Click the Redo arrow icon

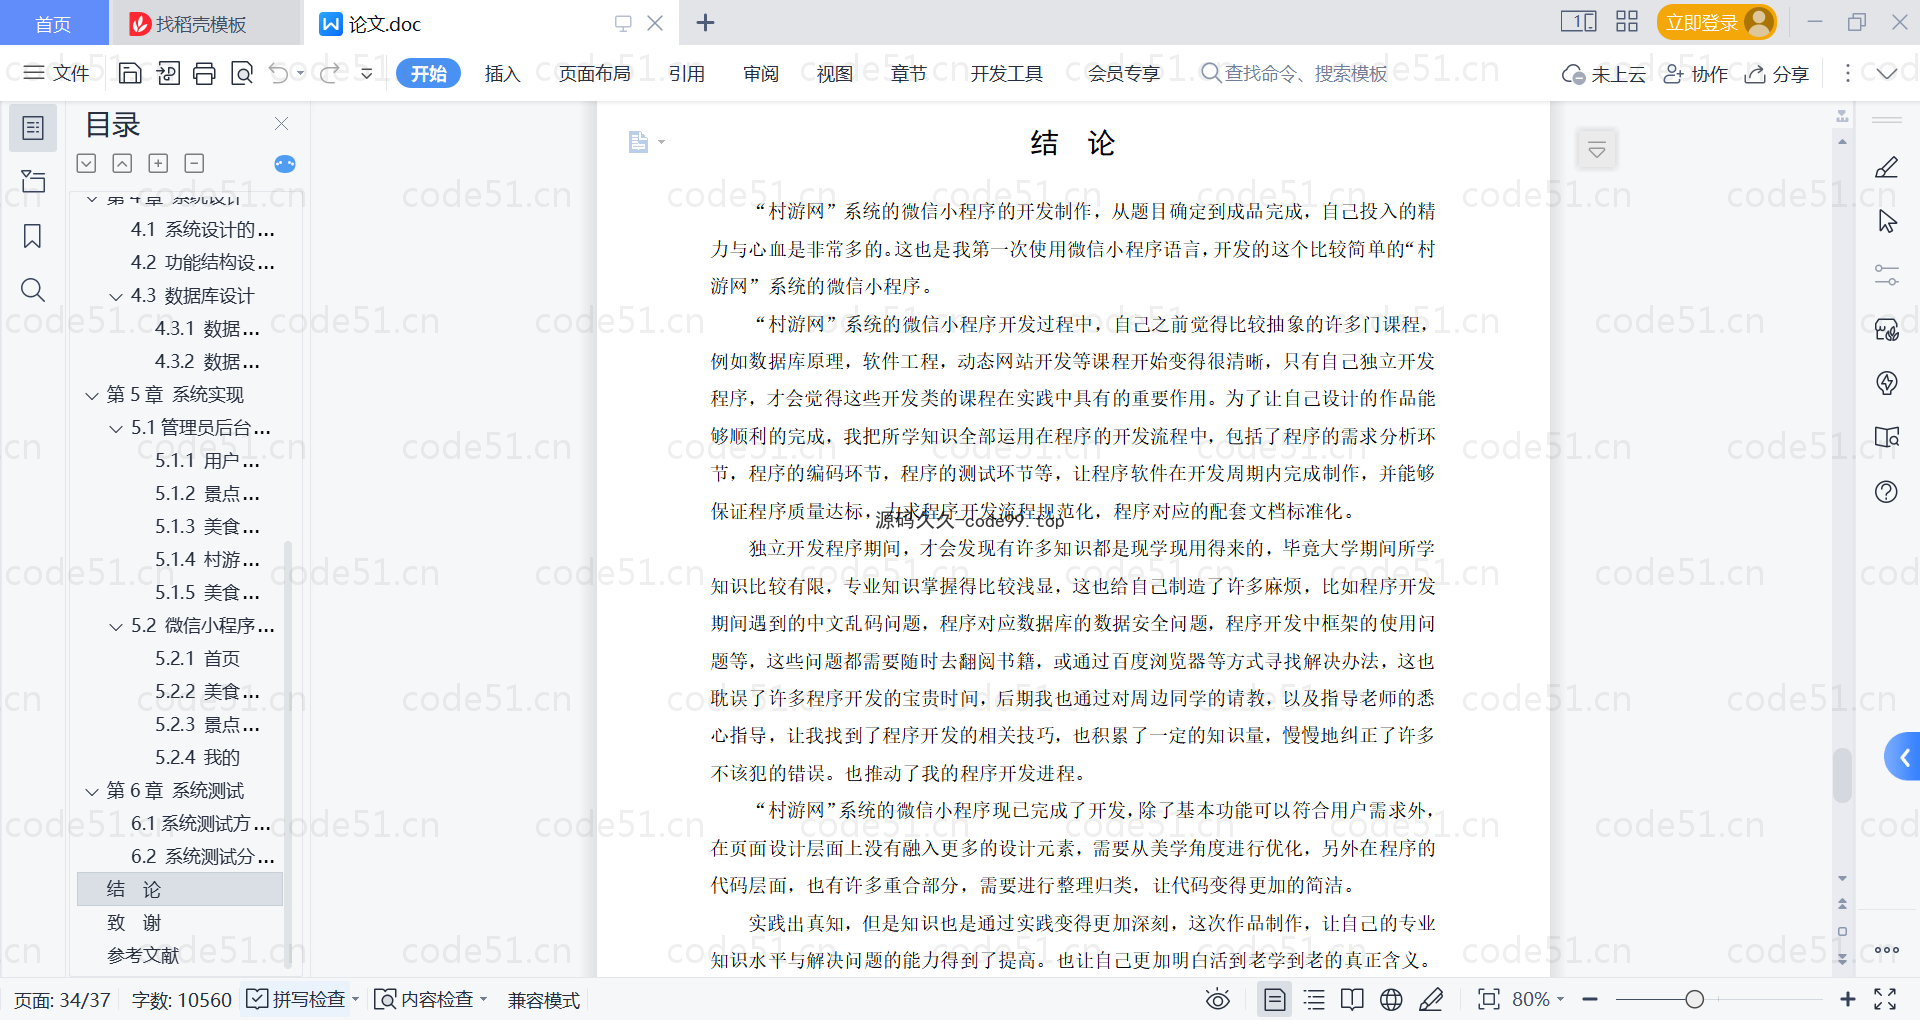click(329, 73)
